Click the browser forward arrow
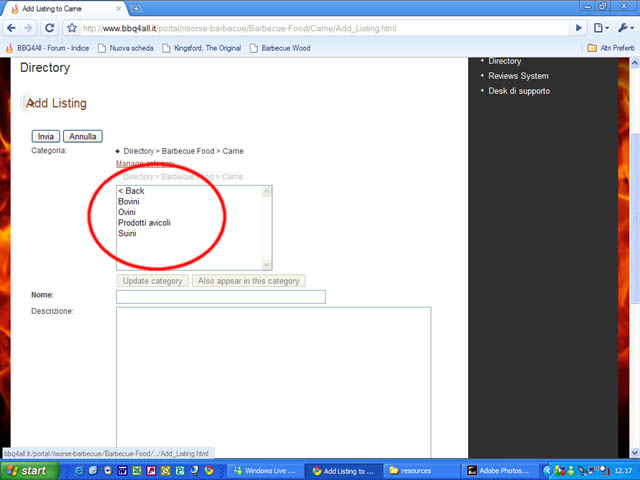This screenshot has width=640, height=480. 28,28
